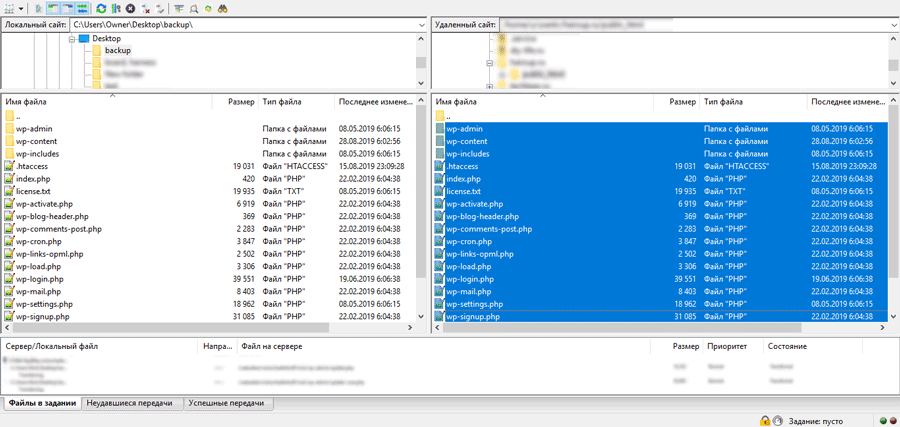
Task: Sort local files by Размер column
Action: point(240,102)
